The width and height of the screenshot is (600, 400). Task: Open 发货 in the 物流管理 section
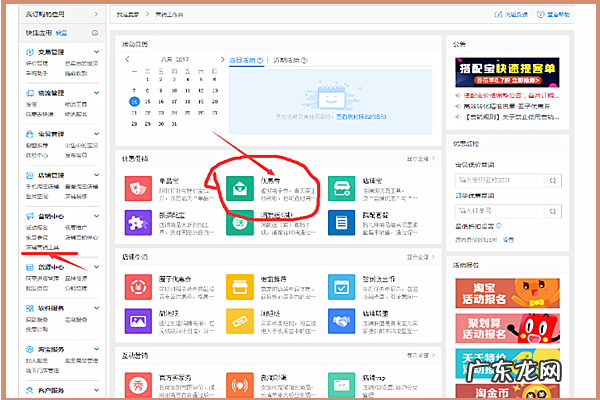(x=31, y=104)
